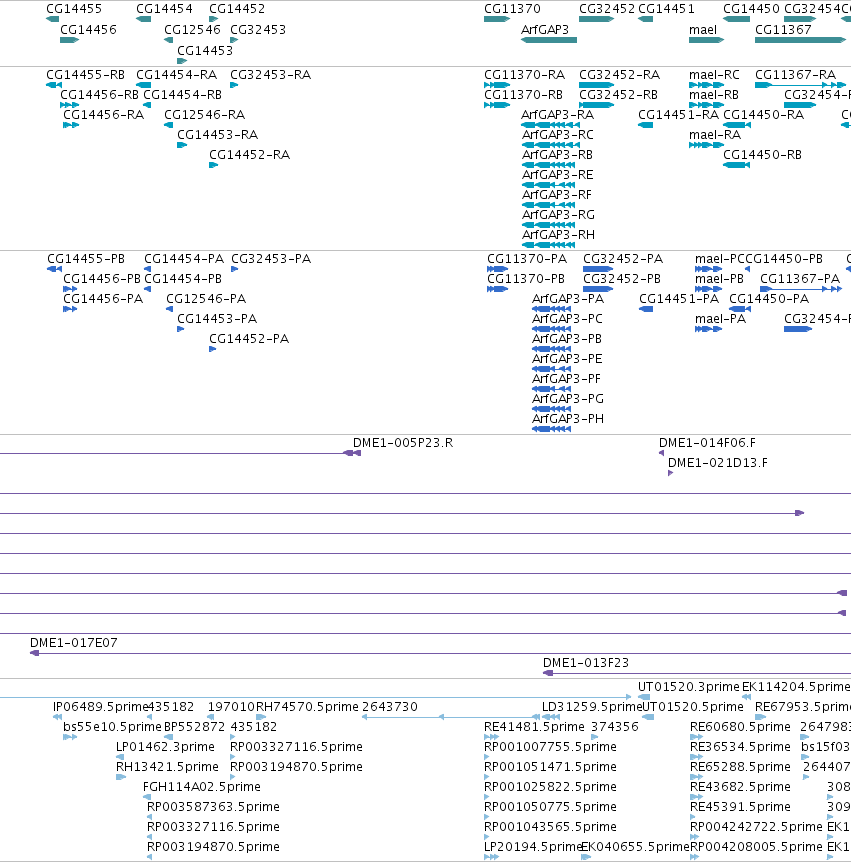This screenshot has height=862, width=851.
Task: Select EST feature 2643730
Action: pos(451,717)
